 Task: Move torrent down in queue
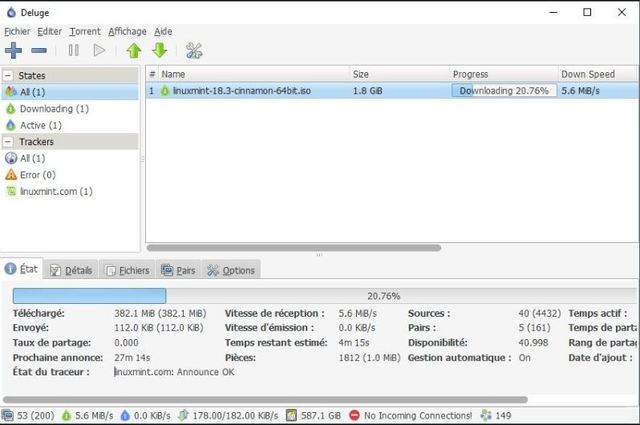click(159, 50)
